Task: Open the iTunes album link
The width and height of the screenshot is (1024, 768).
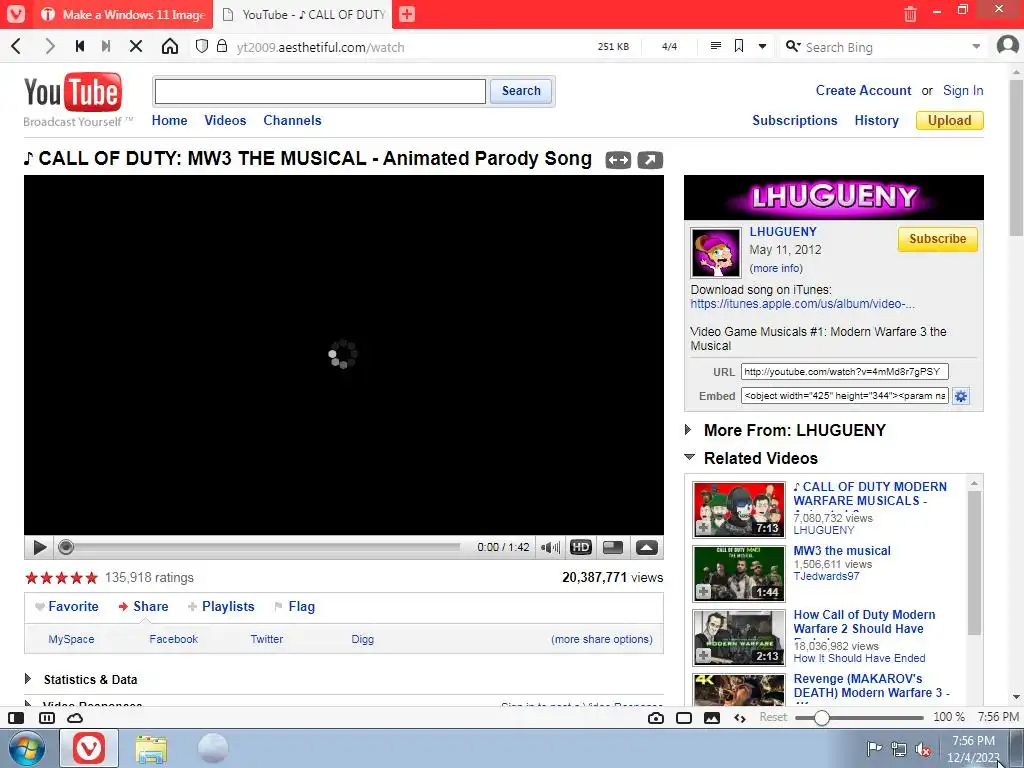Action: [x=802, y=304]
